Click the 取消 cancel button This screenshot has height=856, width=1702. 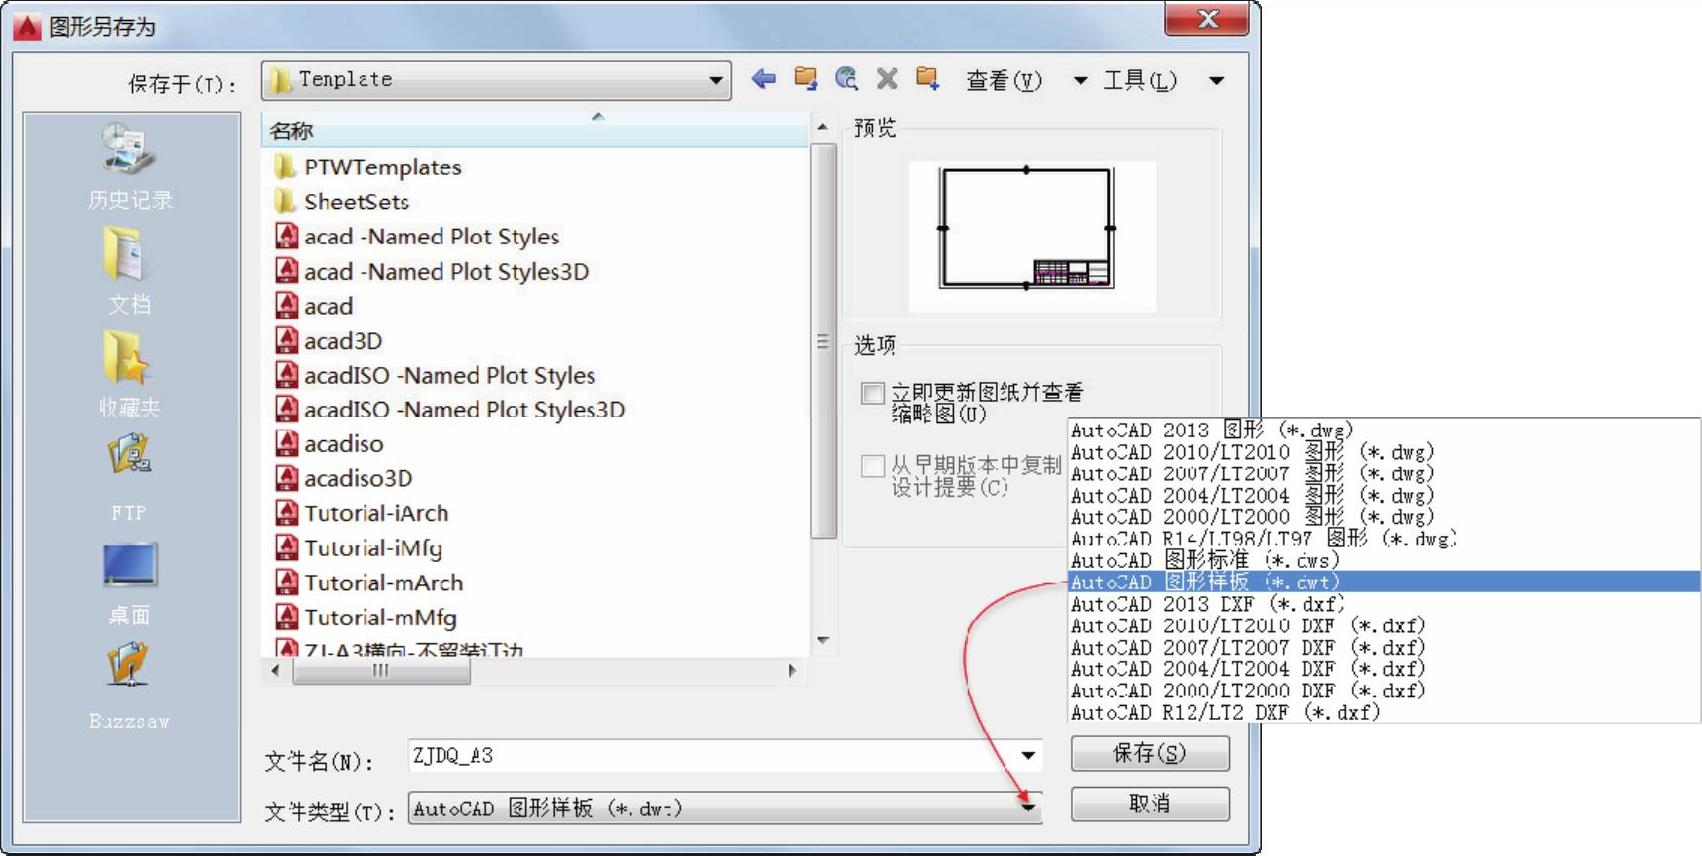(1150, 804)
